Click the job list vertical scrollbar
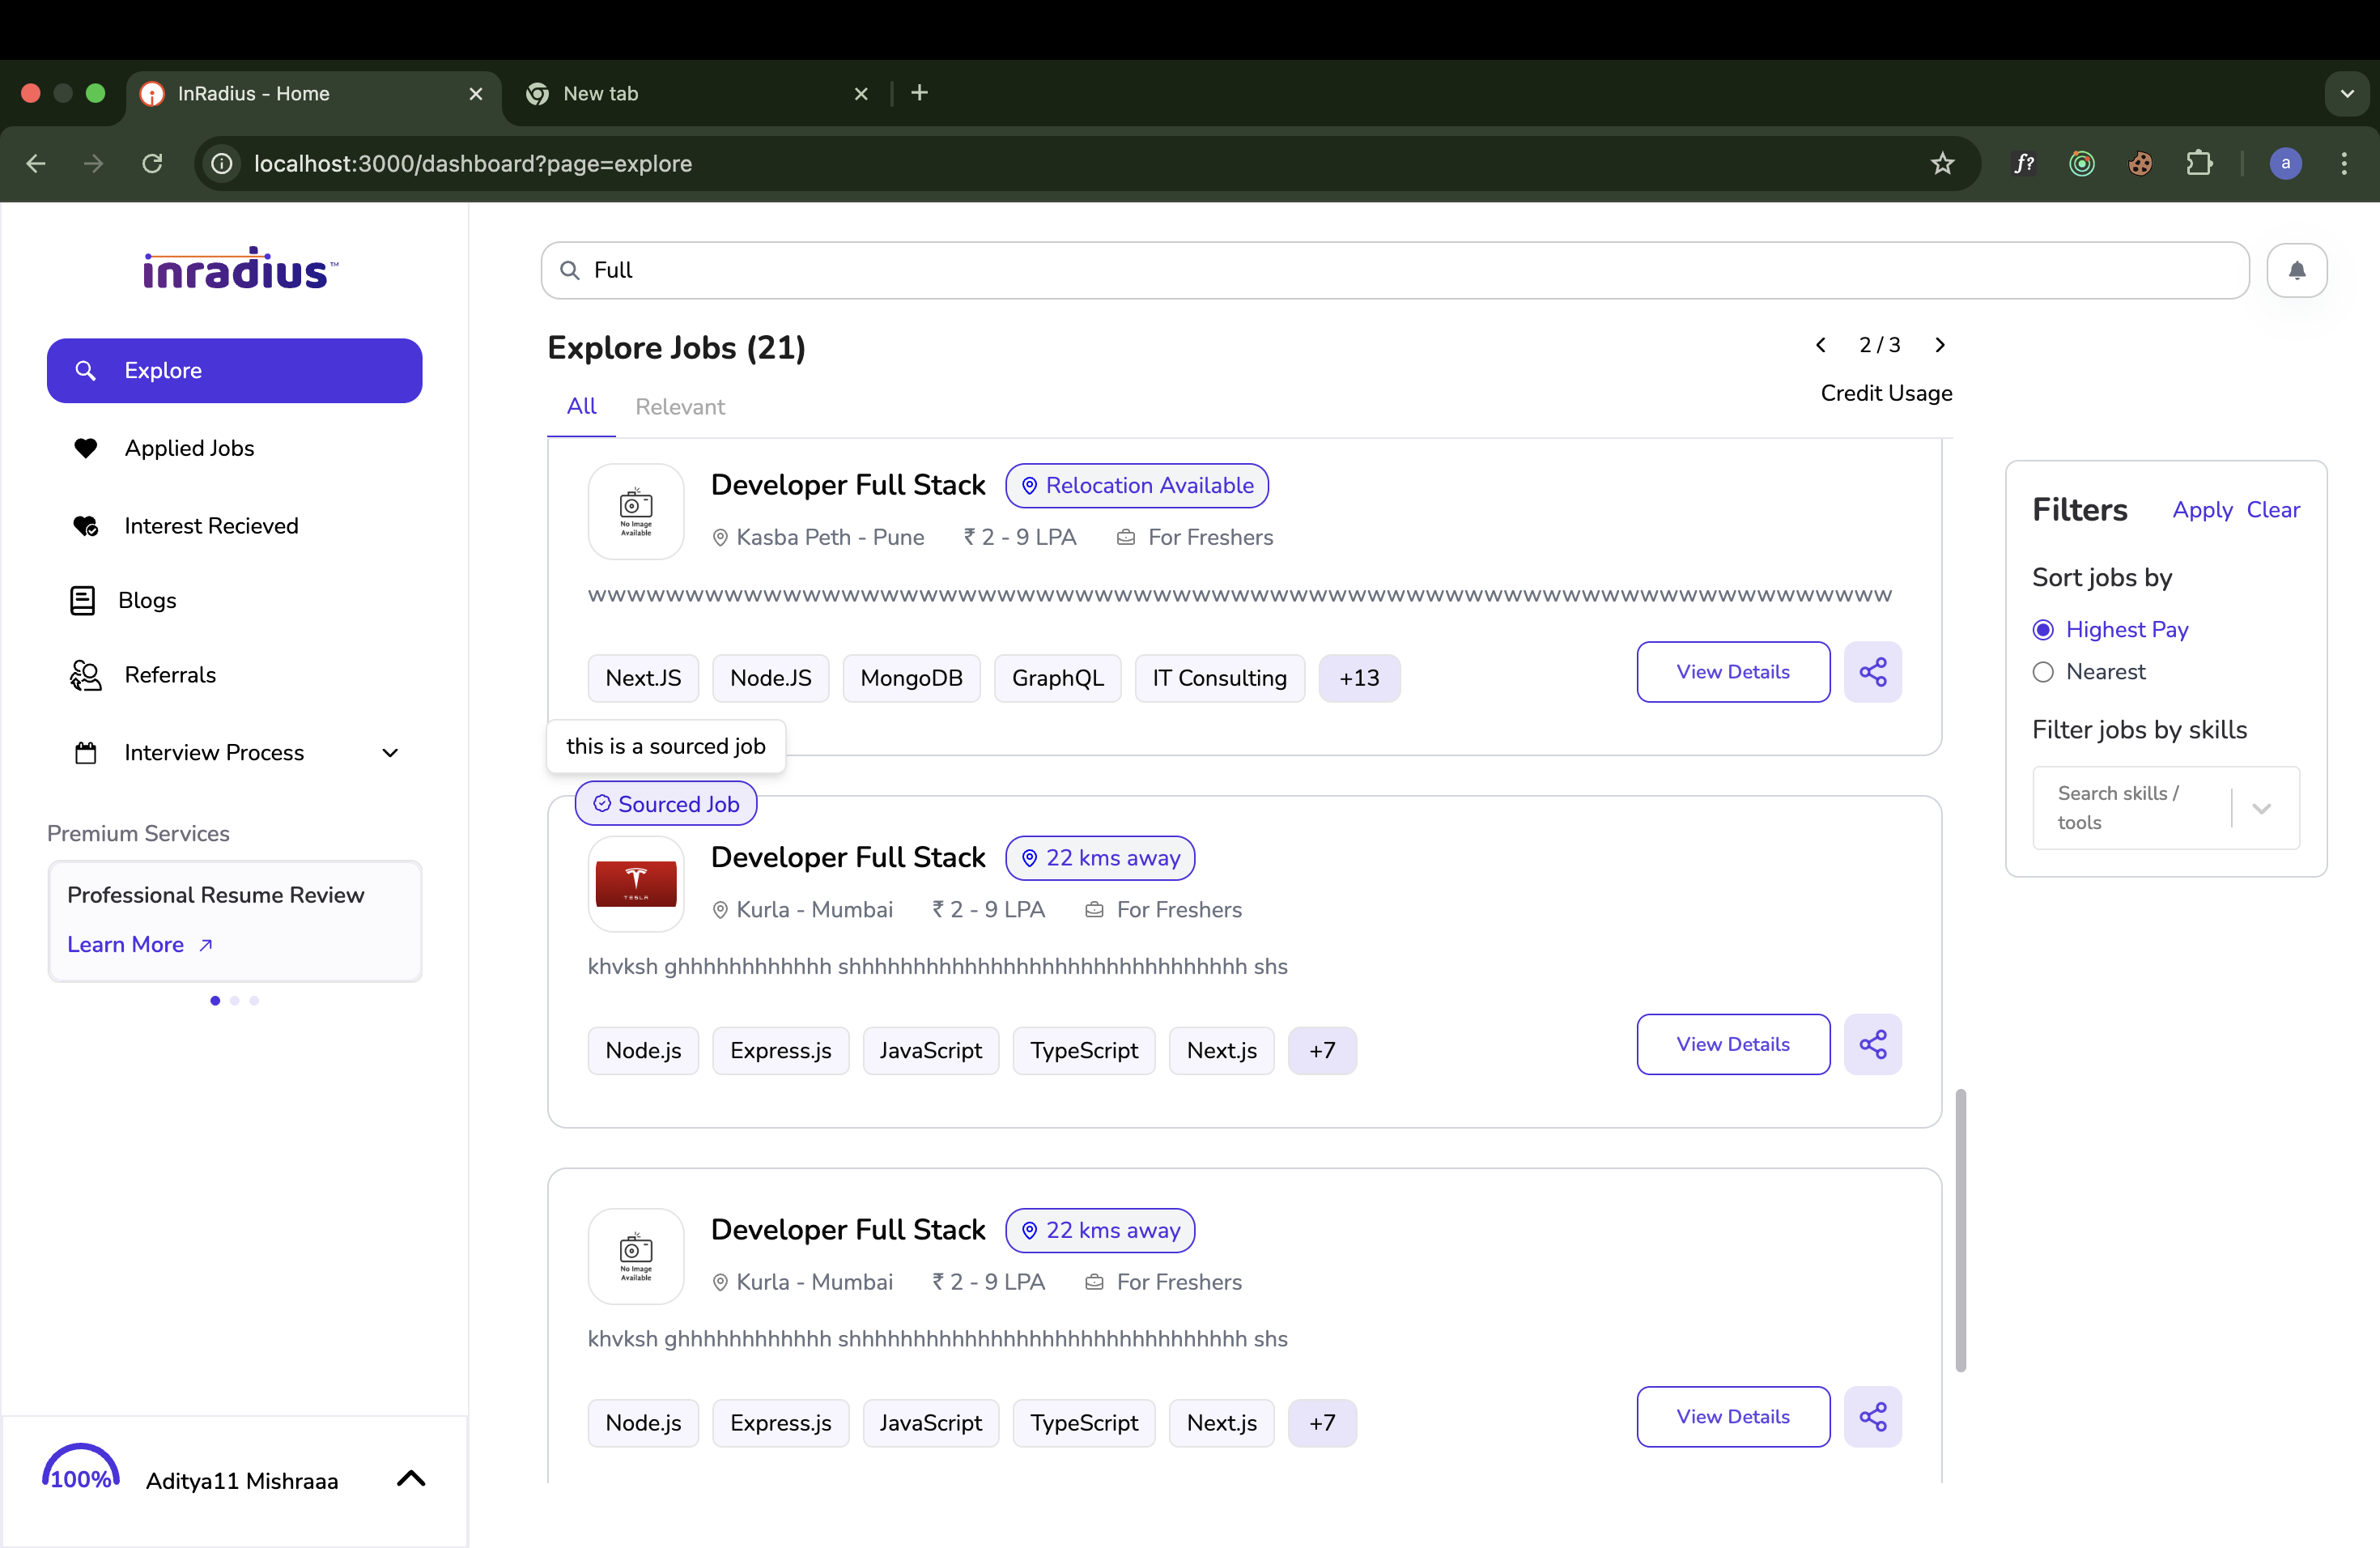 point(1960,1230)
